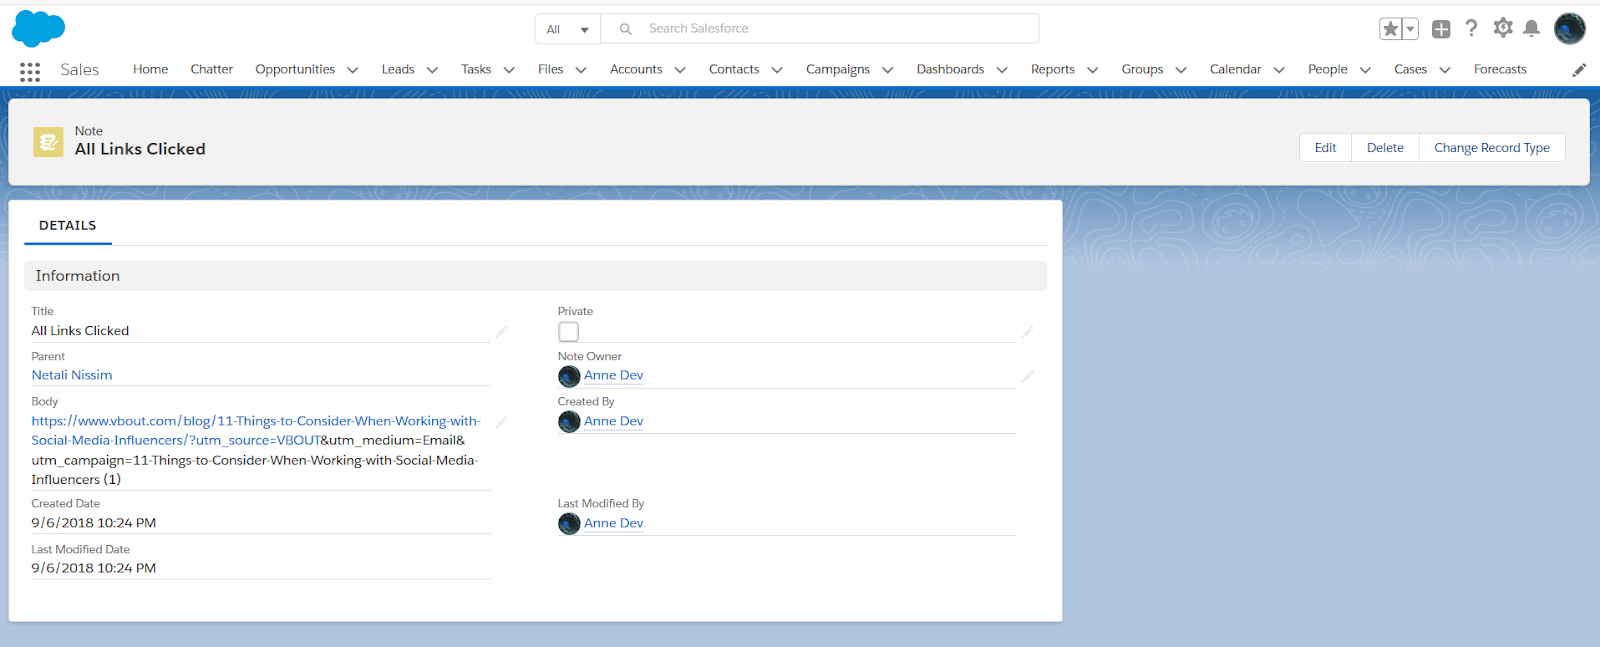Viewport: 1600px width, 647px height.
Task: Click the search magnifier icon
Action: click(x=625, y=29)
